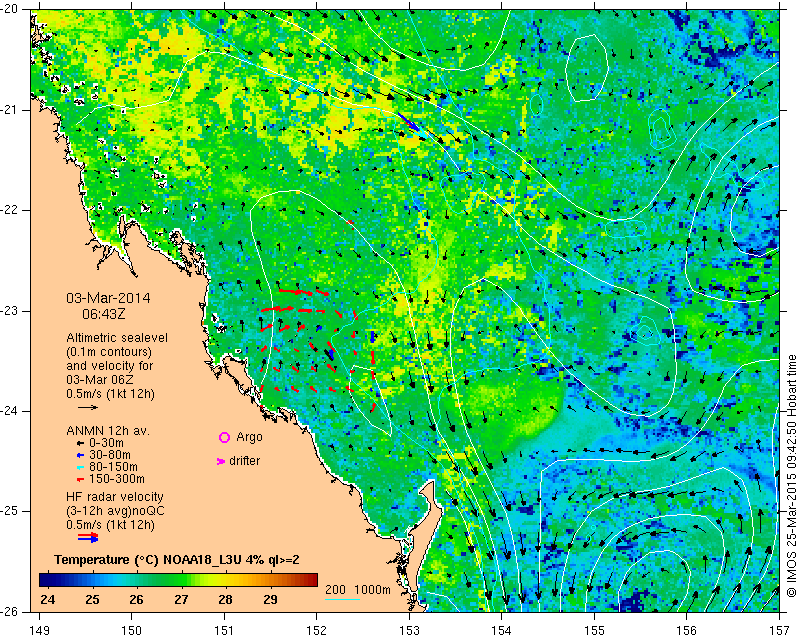Click the "and velocity for" legend line
The width and height of the screenshot is (800, 640).
109,366
